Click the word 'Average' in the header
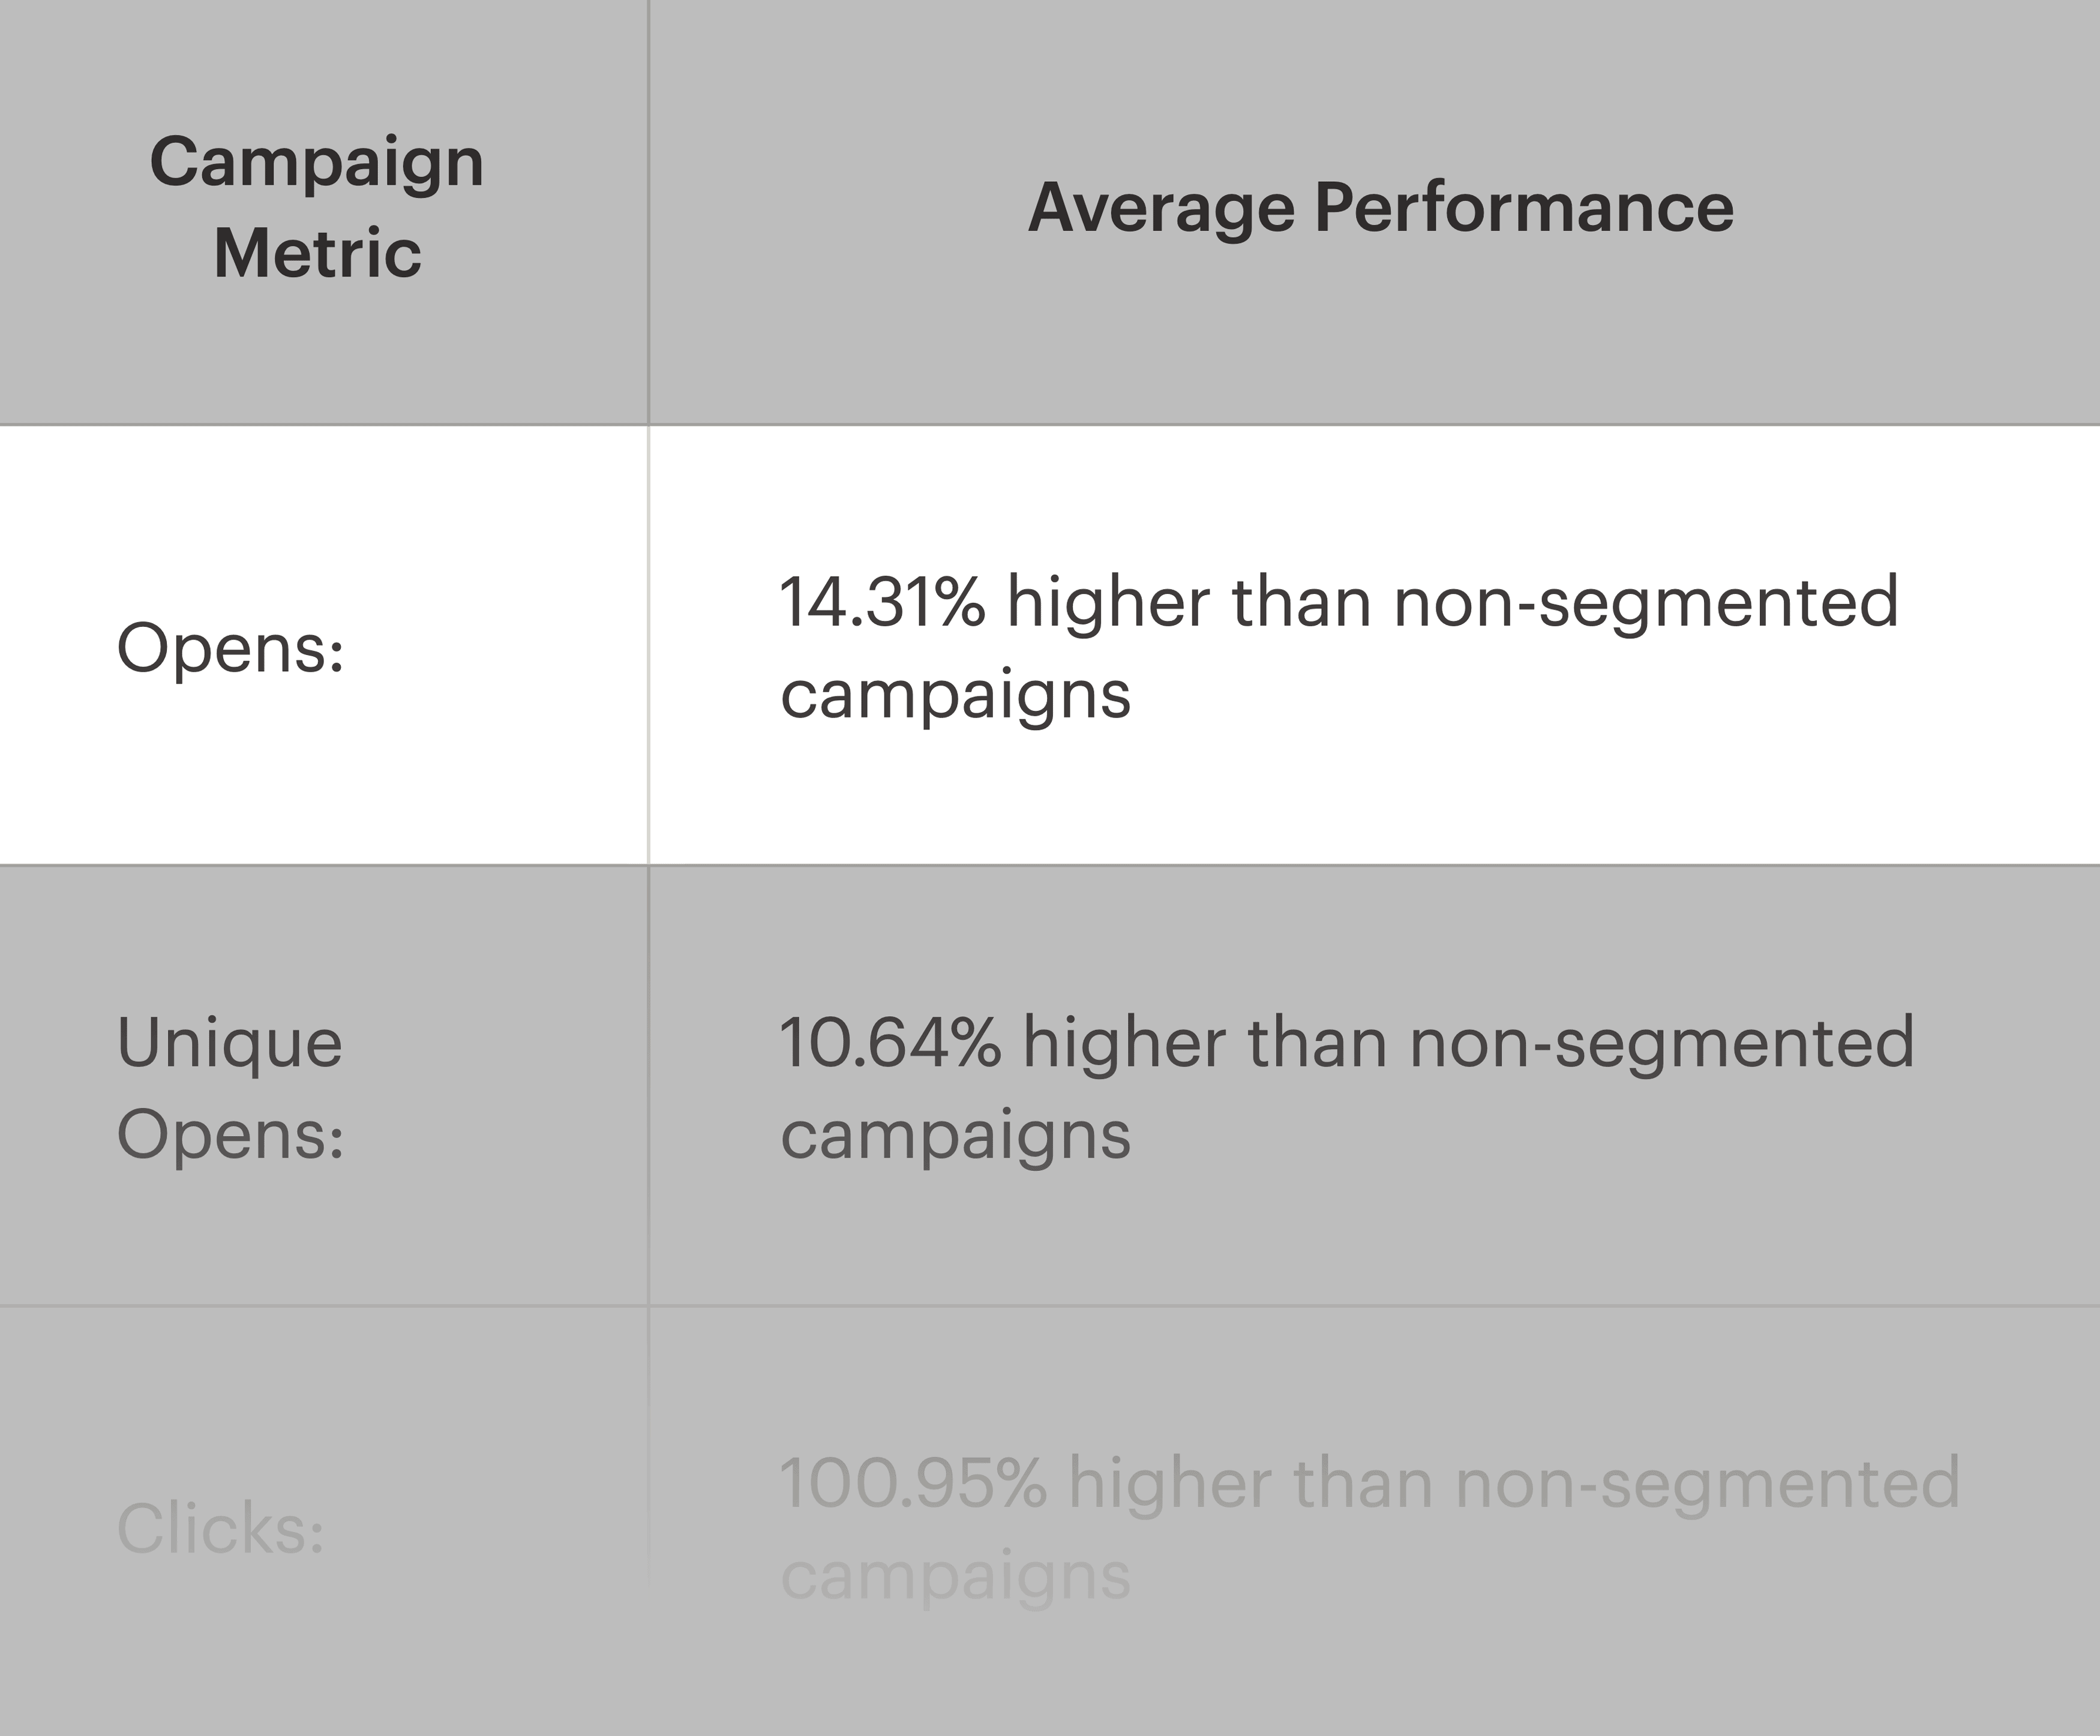The image size is (2100, 1736). coord(1161,209)
